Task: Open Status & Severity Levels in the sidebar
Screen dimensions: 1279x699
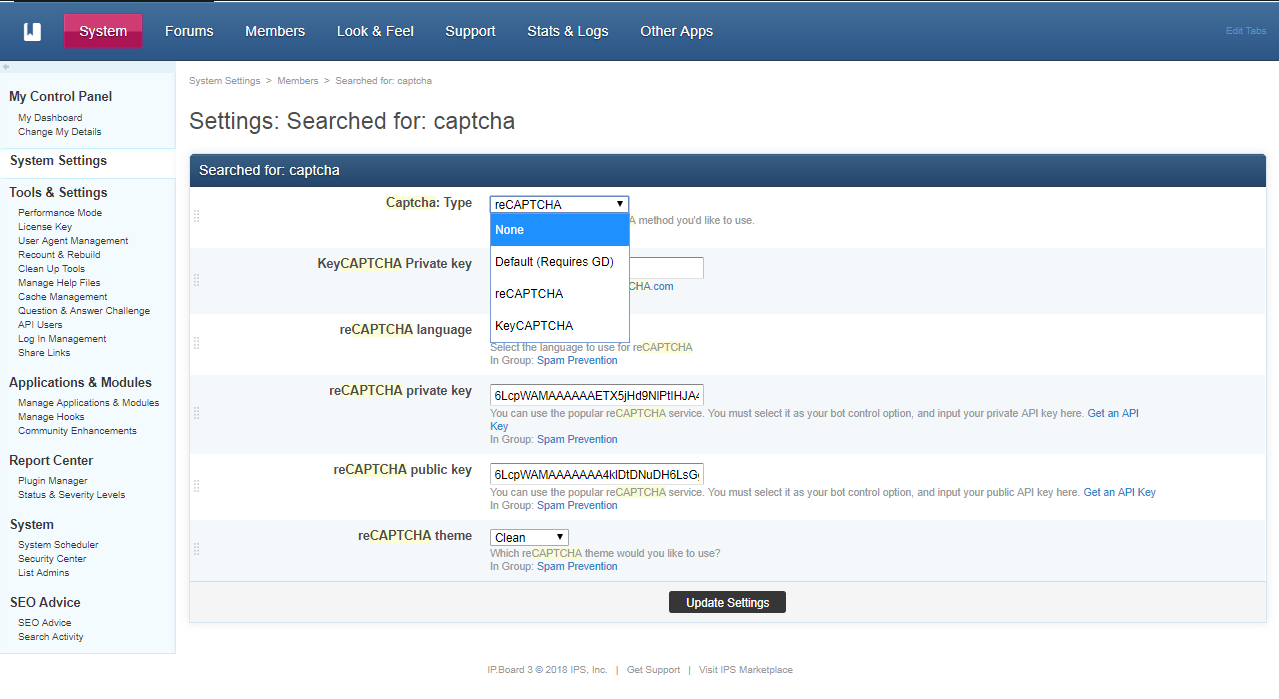Action: click(x=72, y=495)
